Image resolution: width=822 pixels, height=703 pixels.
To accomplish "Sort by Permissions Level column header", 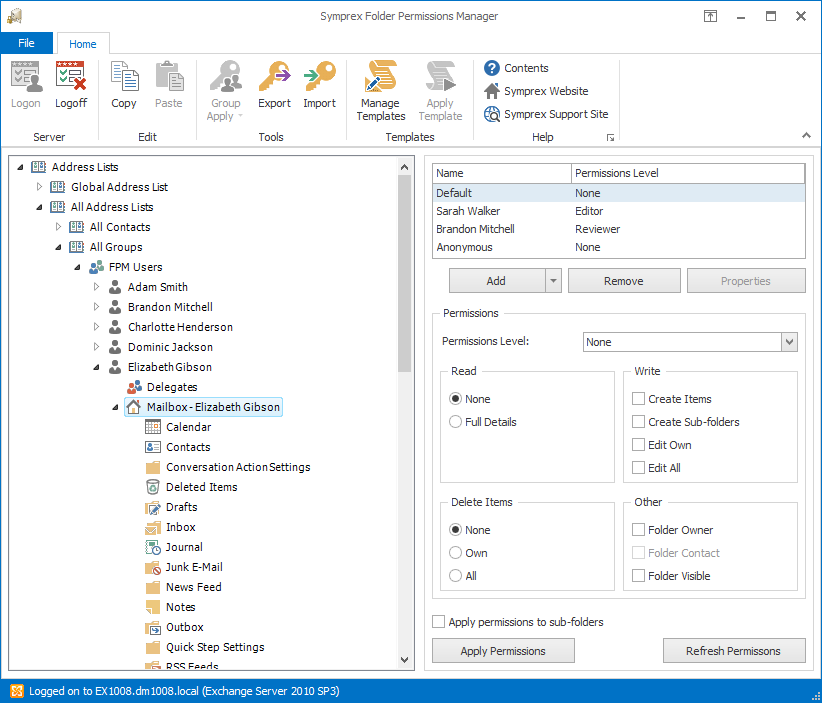I will click(x=688, y=173).
